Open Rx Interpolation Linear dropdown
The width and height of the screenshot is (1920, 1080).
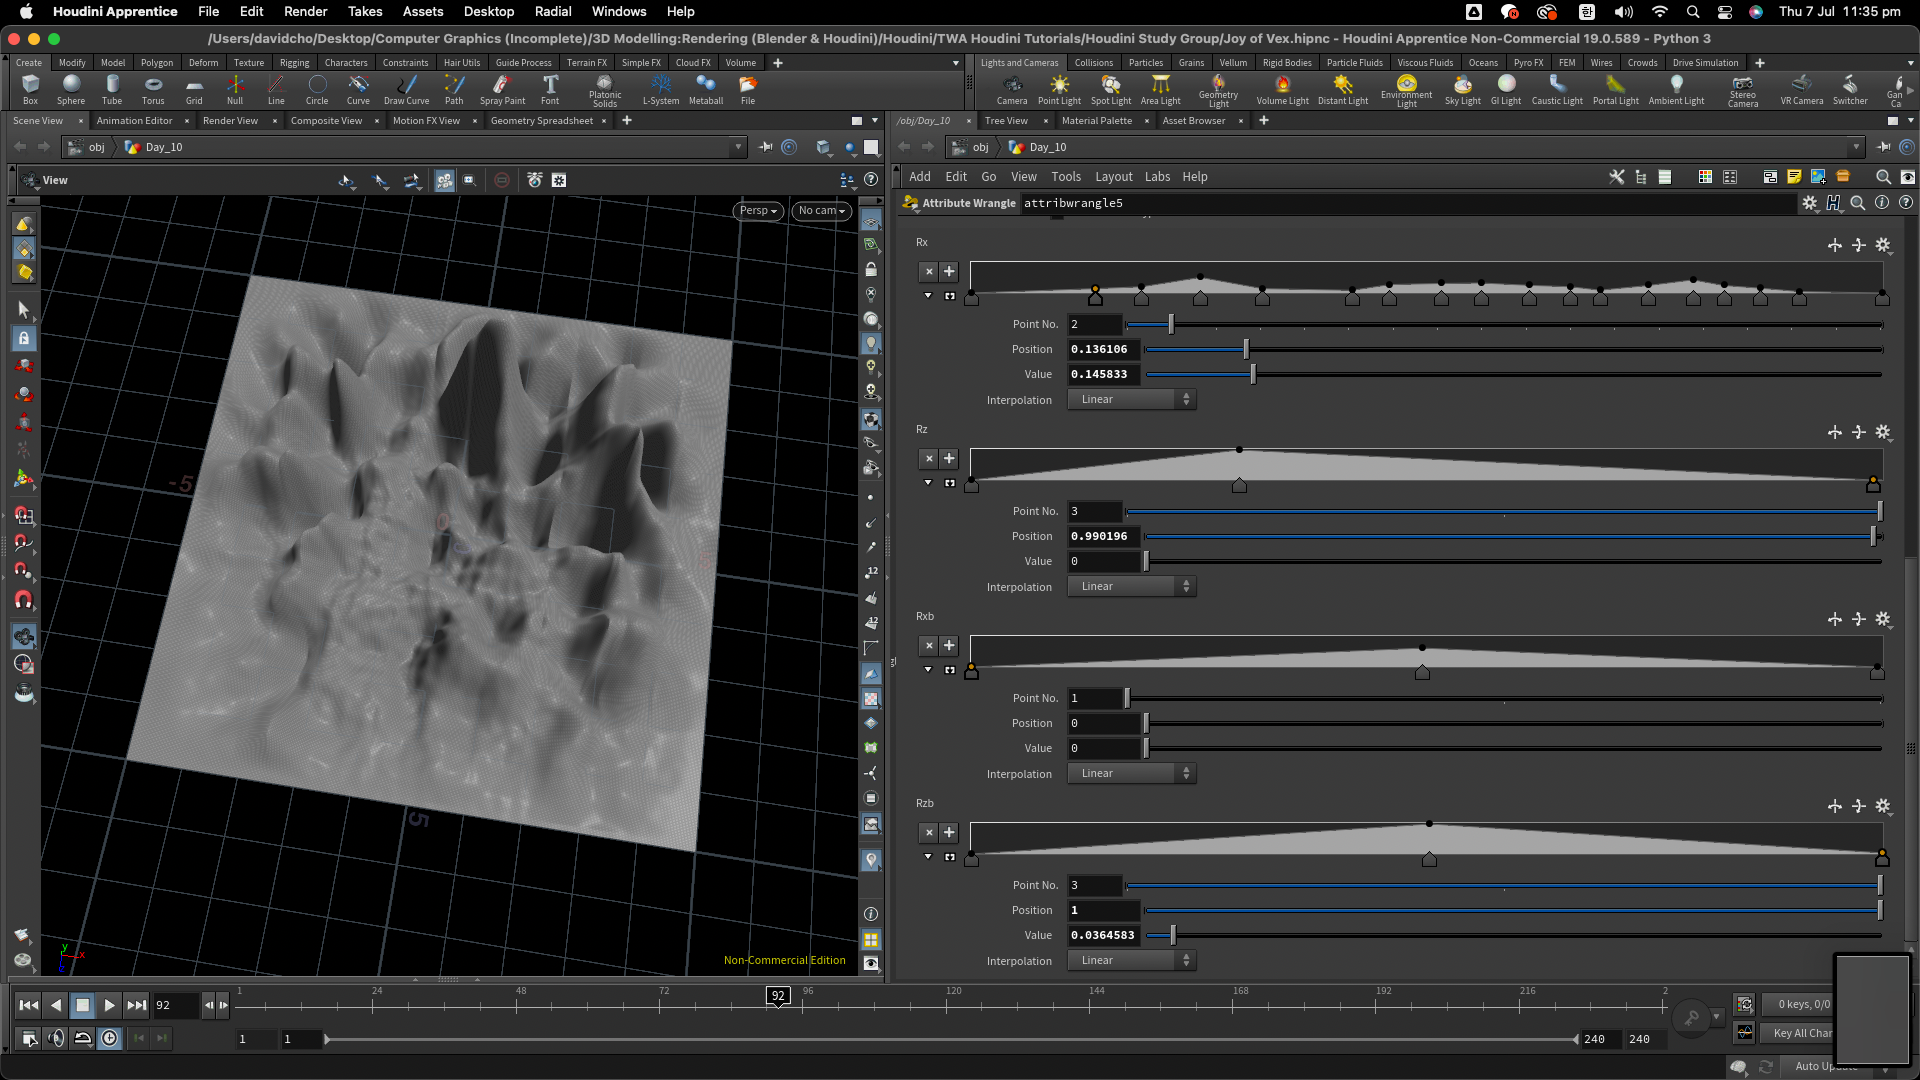pyautogui.click(x=1131, y=399)
